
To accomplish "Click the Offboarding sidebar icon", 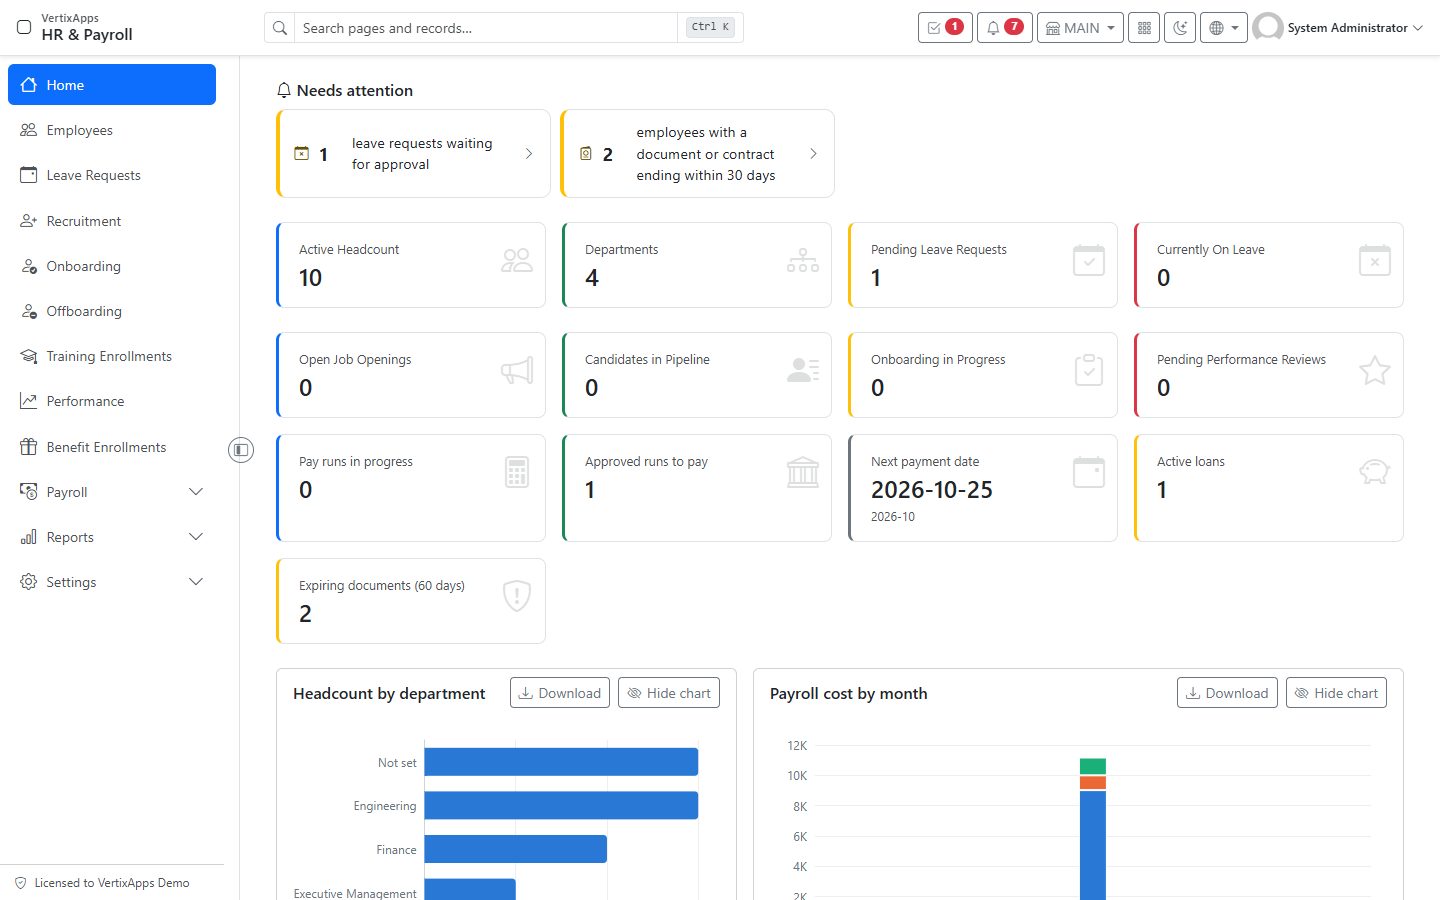I will [29, 311].
